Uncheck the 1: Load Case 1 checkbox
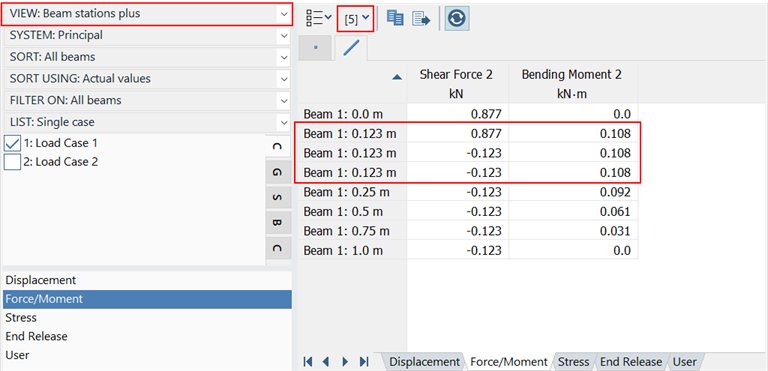The image size is (768, 371). 12,143
